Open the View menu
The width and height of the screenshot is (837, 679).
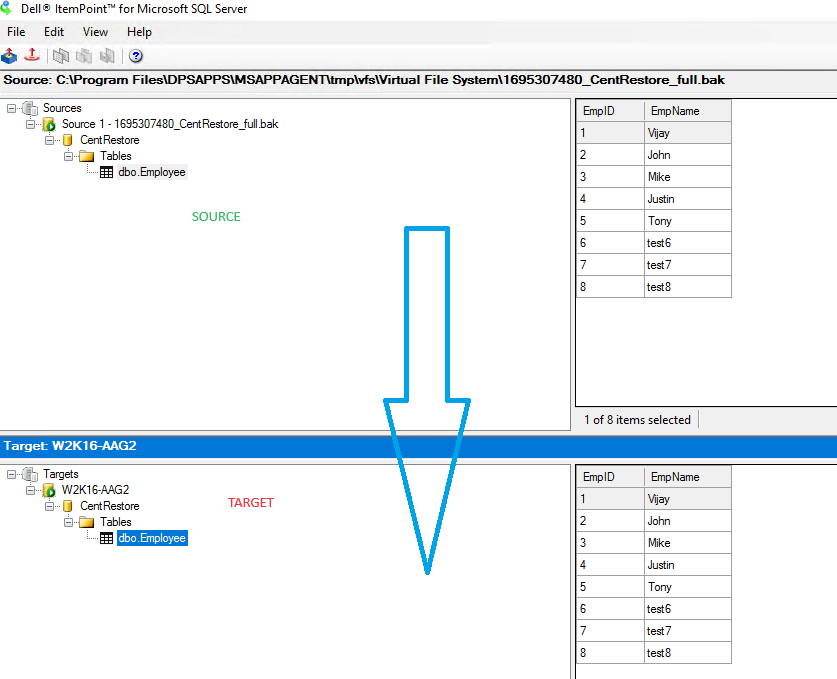(95, 32)
